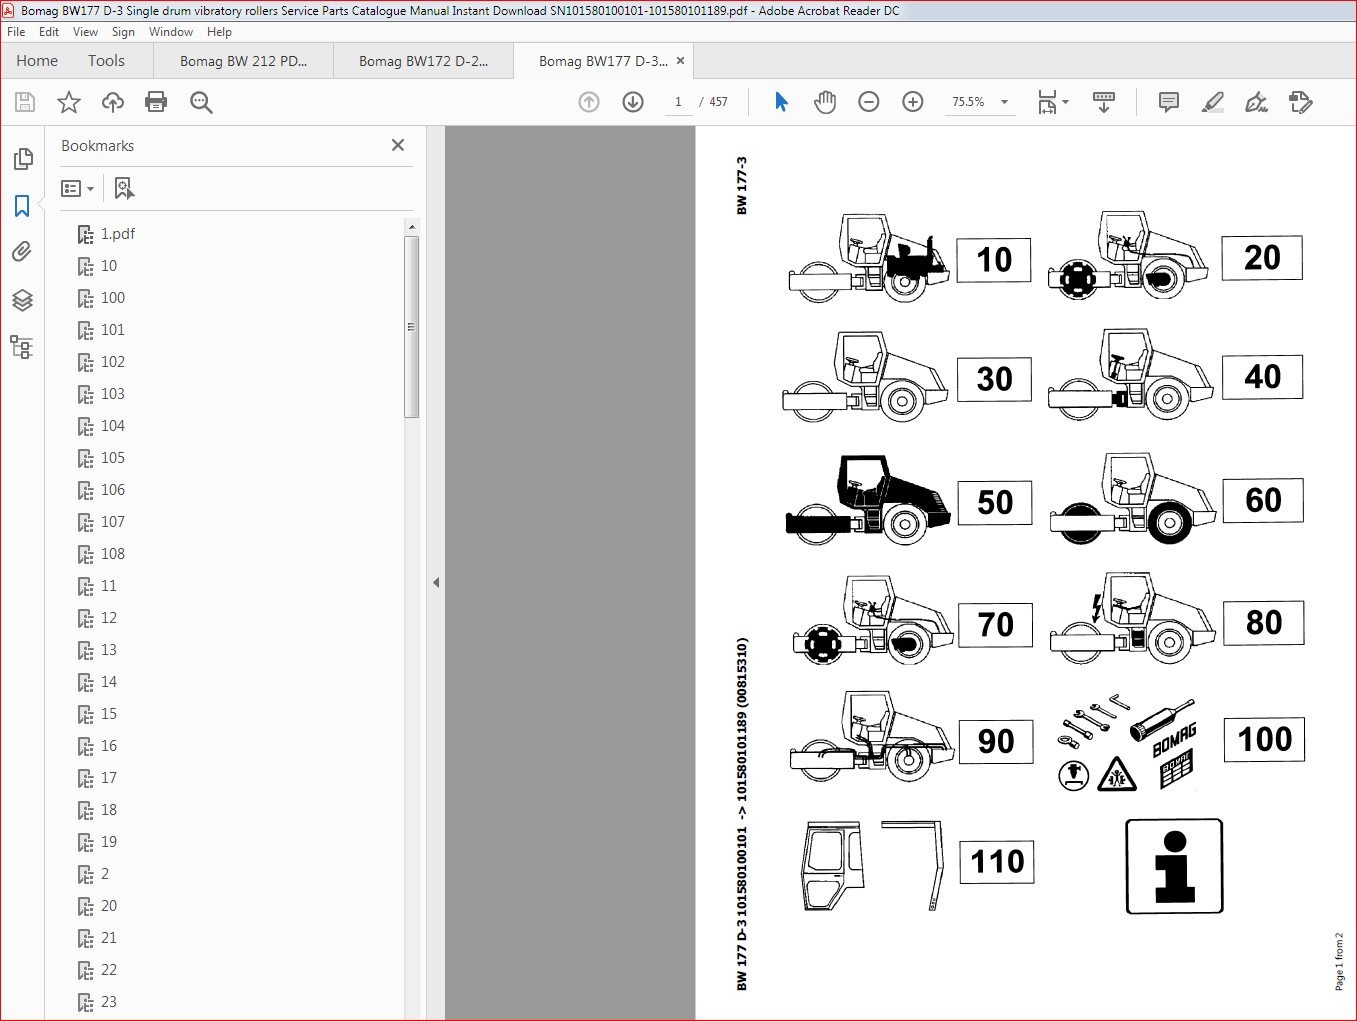Image resolution: width=1357 pixels, height=1021 pixels.
Task: Open the Layers panel icon
Action: click(22, 300)
